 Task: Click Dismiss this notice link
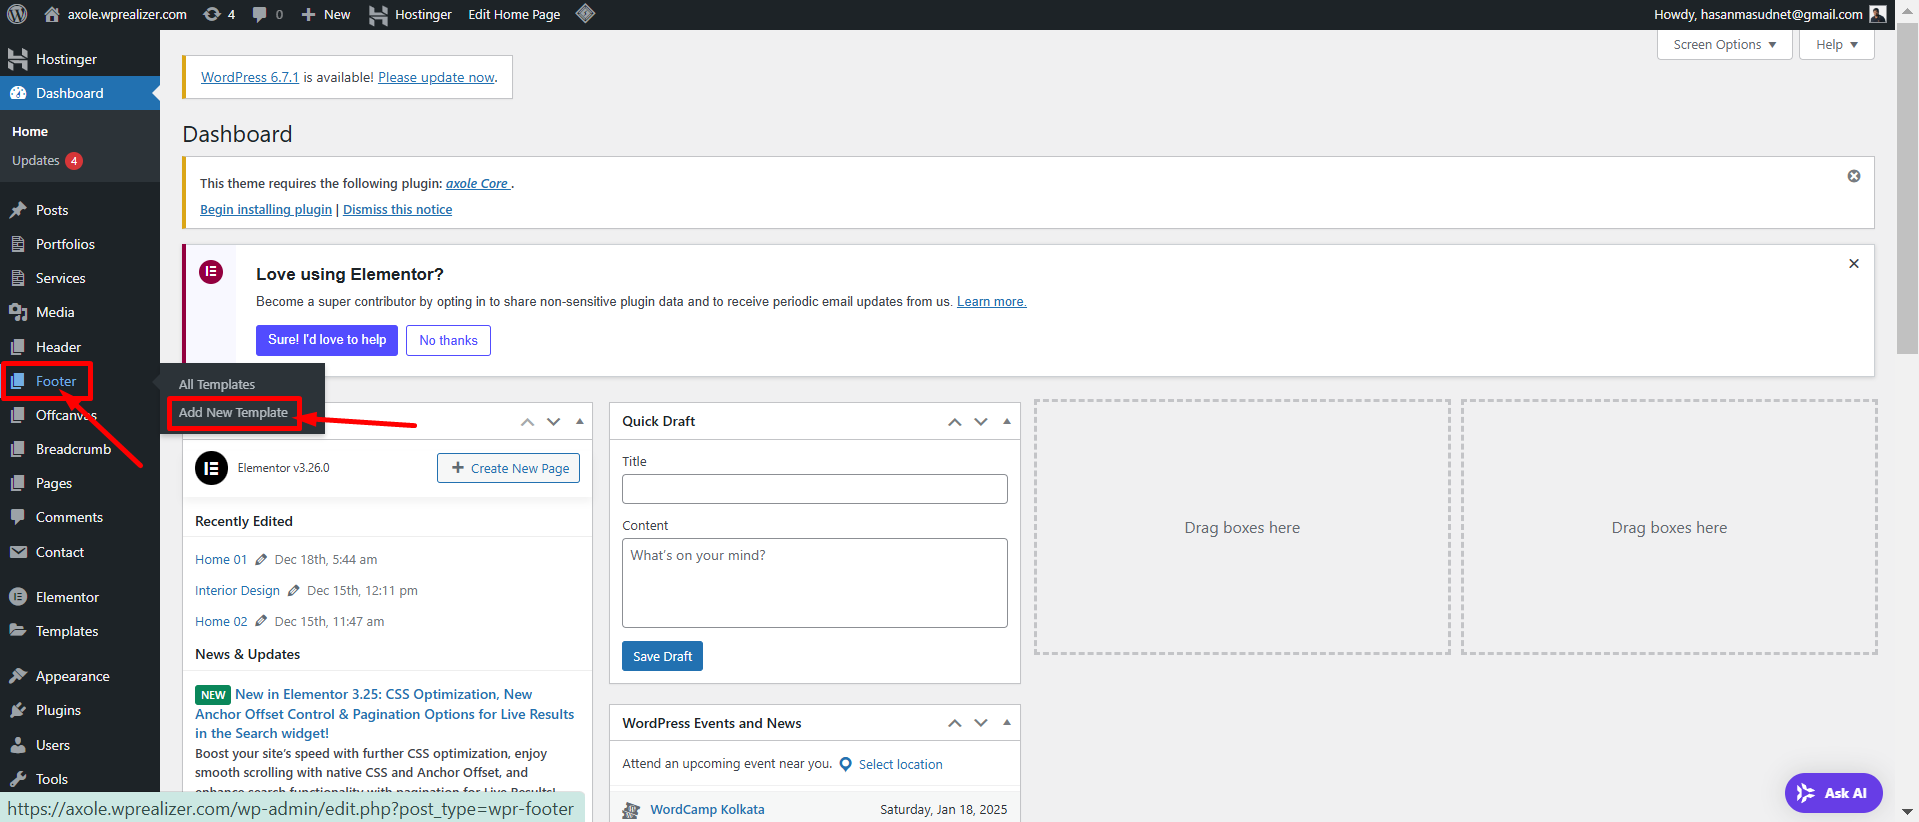pyautogui.click(x=397, y=209)
